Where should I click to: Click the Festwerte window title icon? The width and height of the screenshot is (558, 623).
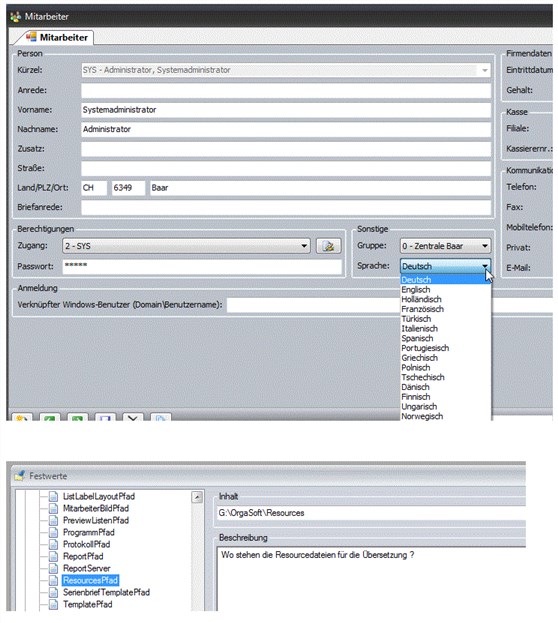(19, 475)
